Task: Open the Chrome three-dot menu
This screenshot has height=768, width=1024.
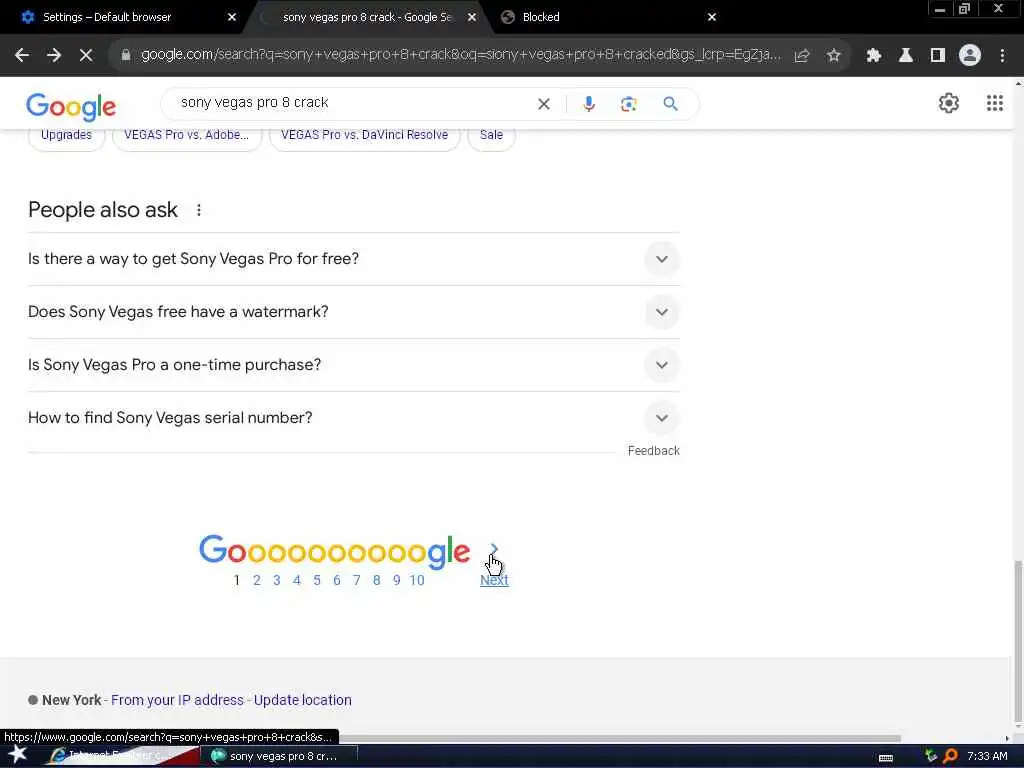Action: tap(1002, 56)
